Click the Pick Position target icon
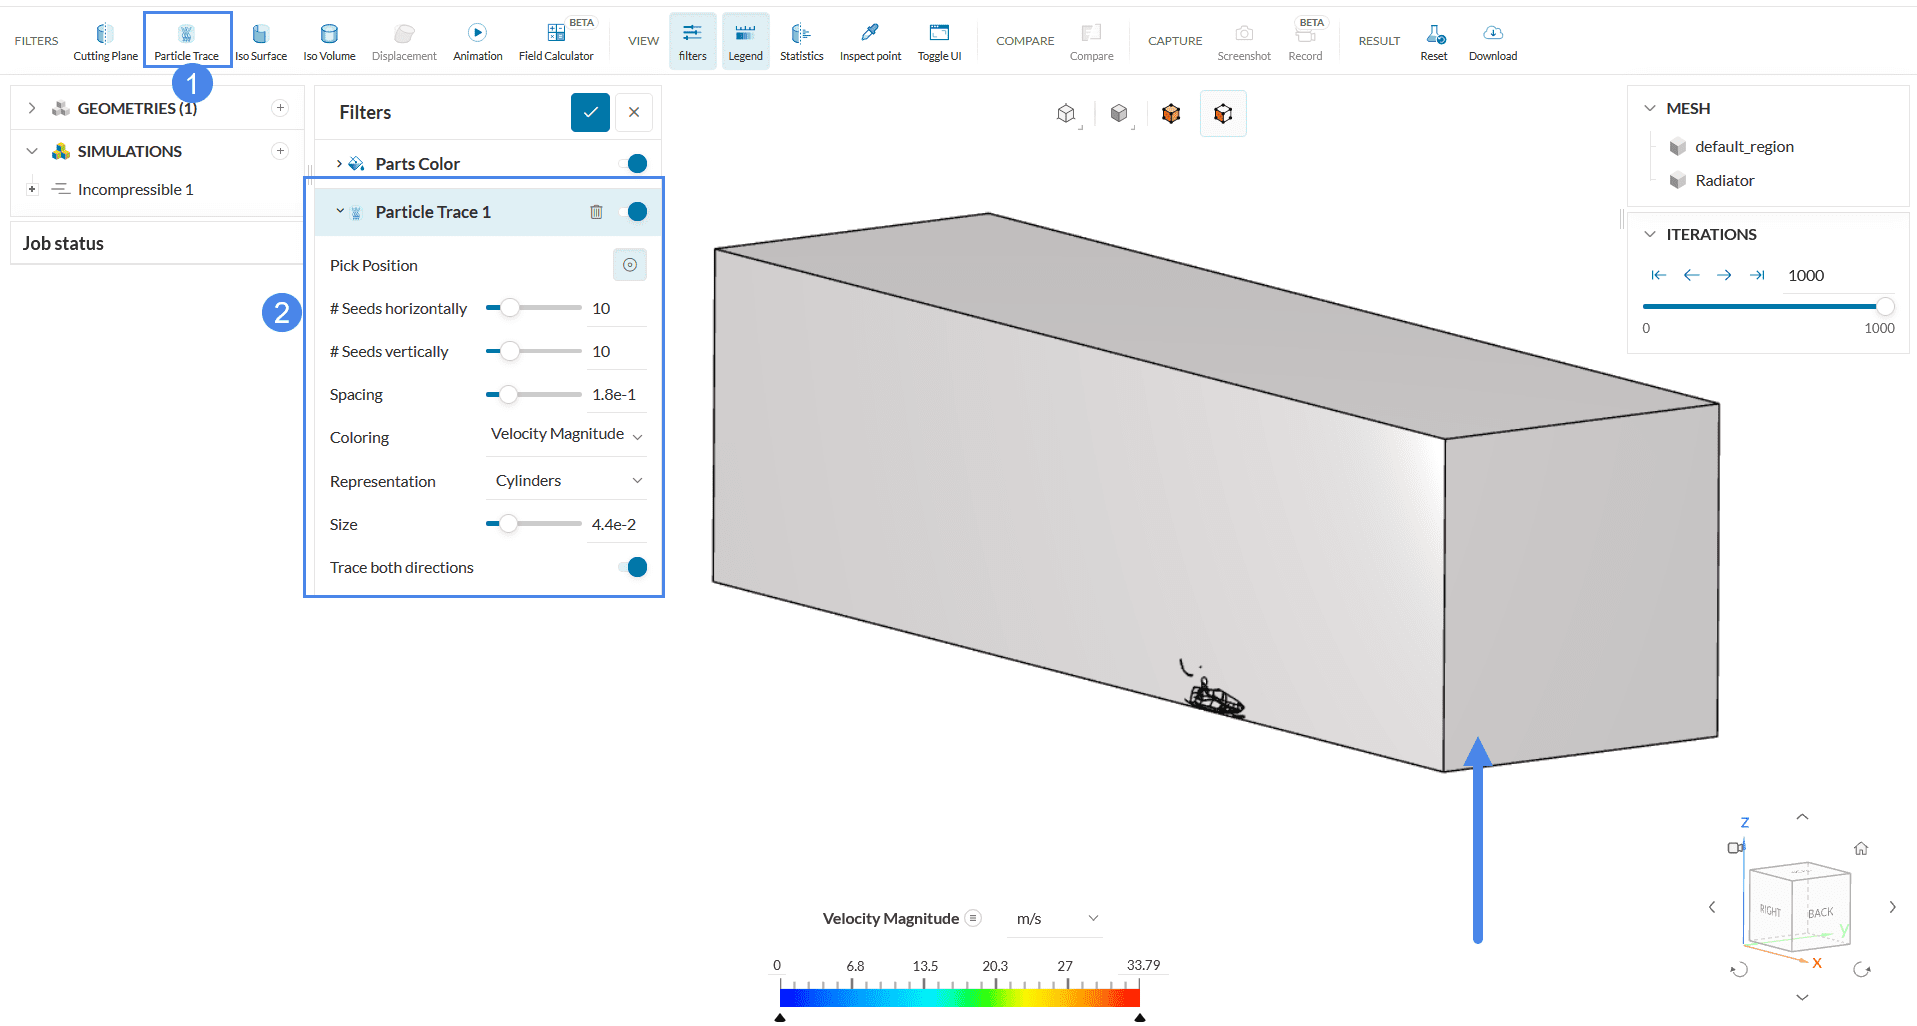Viewport: 1917px width, 1026px height. click(630, 265)
